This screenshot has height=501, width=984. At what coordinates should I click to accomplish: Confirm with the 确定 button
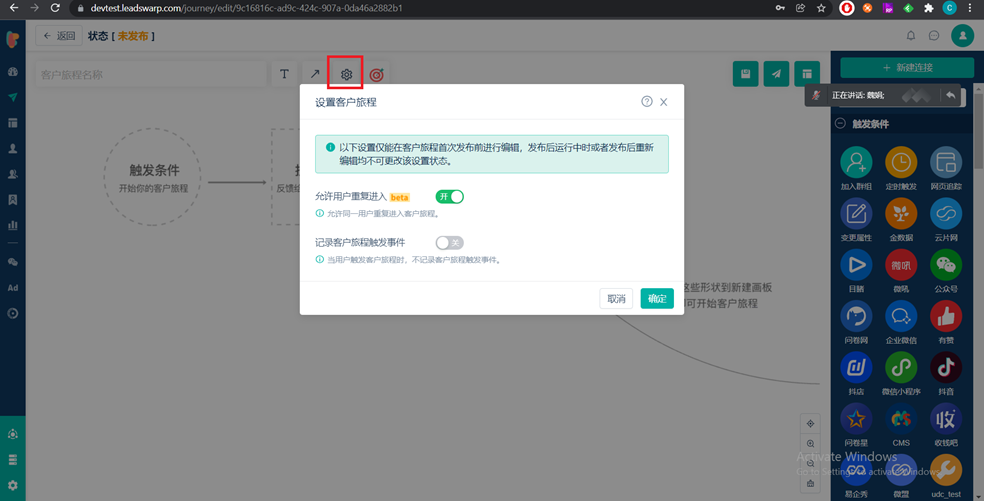657,299
